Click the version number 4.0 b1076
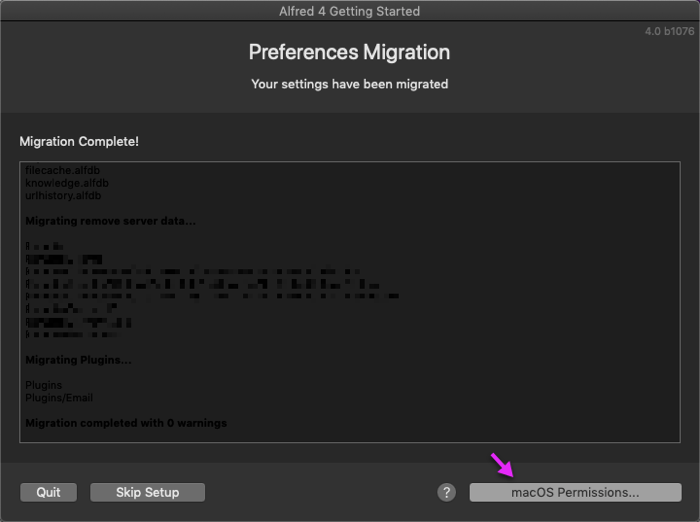Viewport: 700px width, 522px height. pos(669,31)
